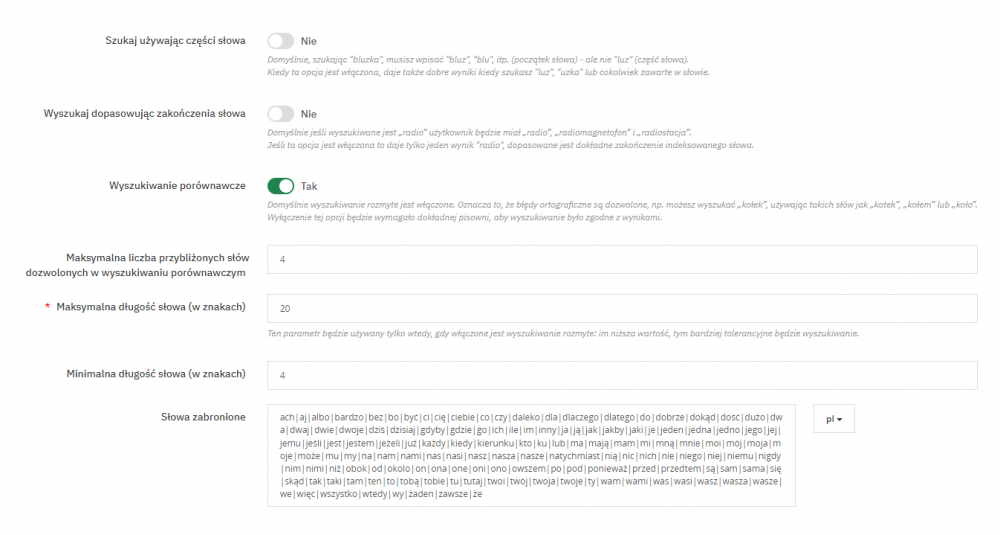Click the 'Tak' status text beside the toggle
The image size is (1000, 535).
(x=309, y=186)
